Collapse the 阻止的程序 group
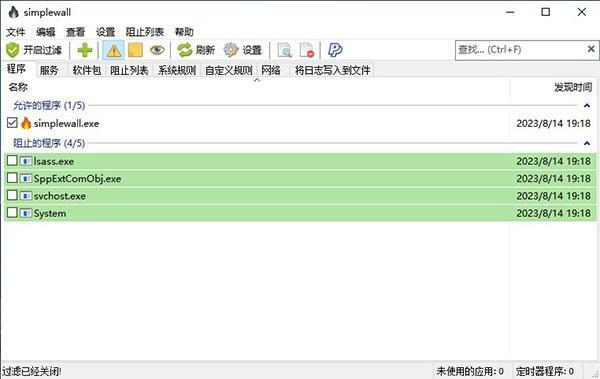 [x=587, y=143]
